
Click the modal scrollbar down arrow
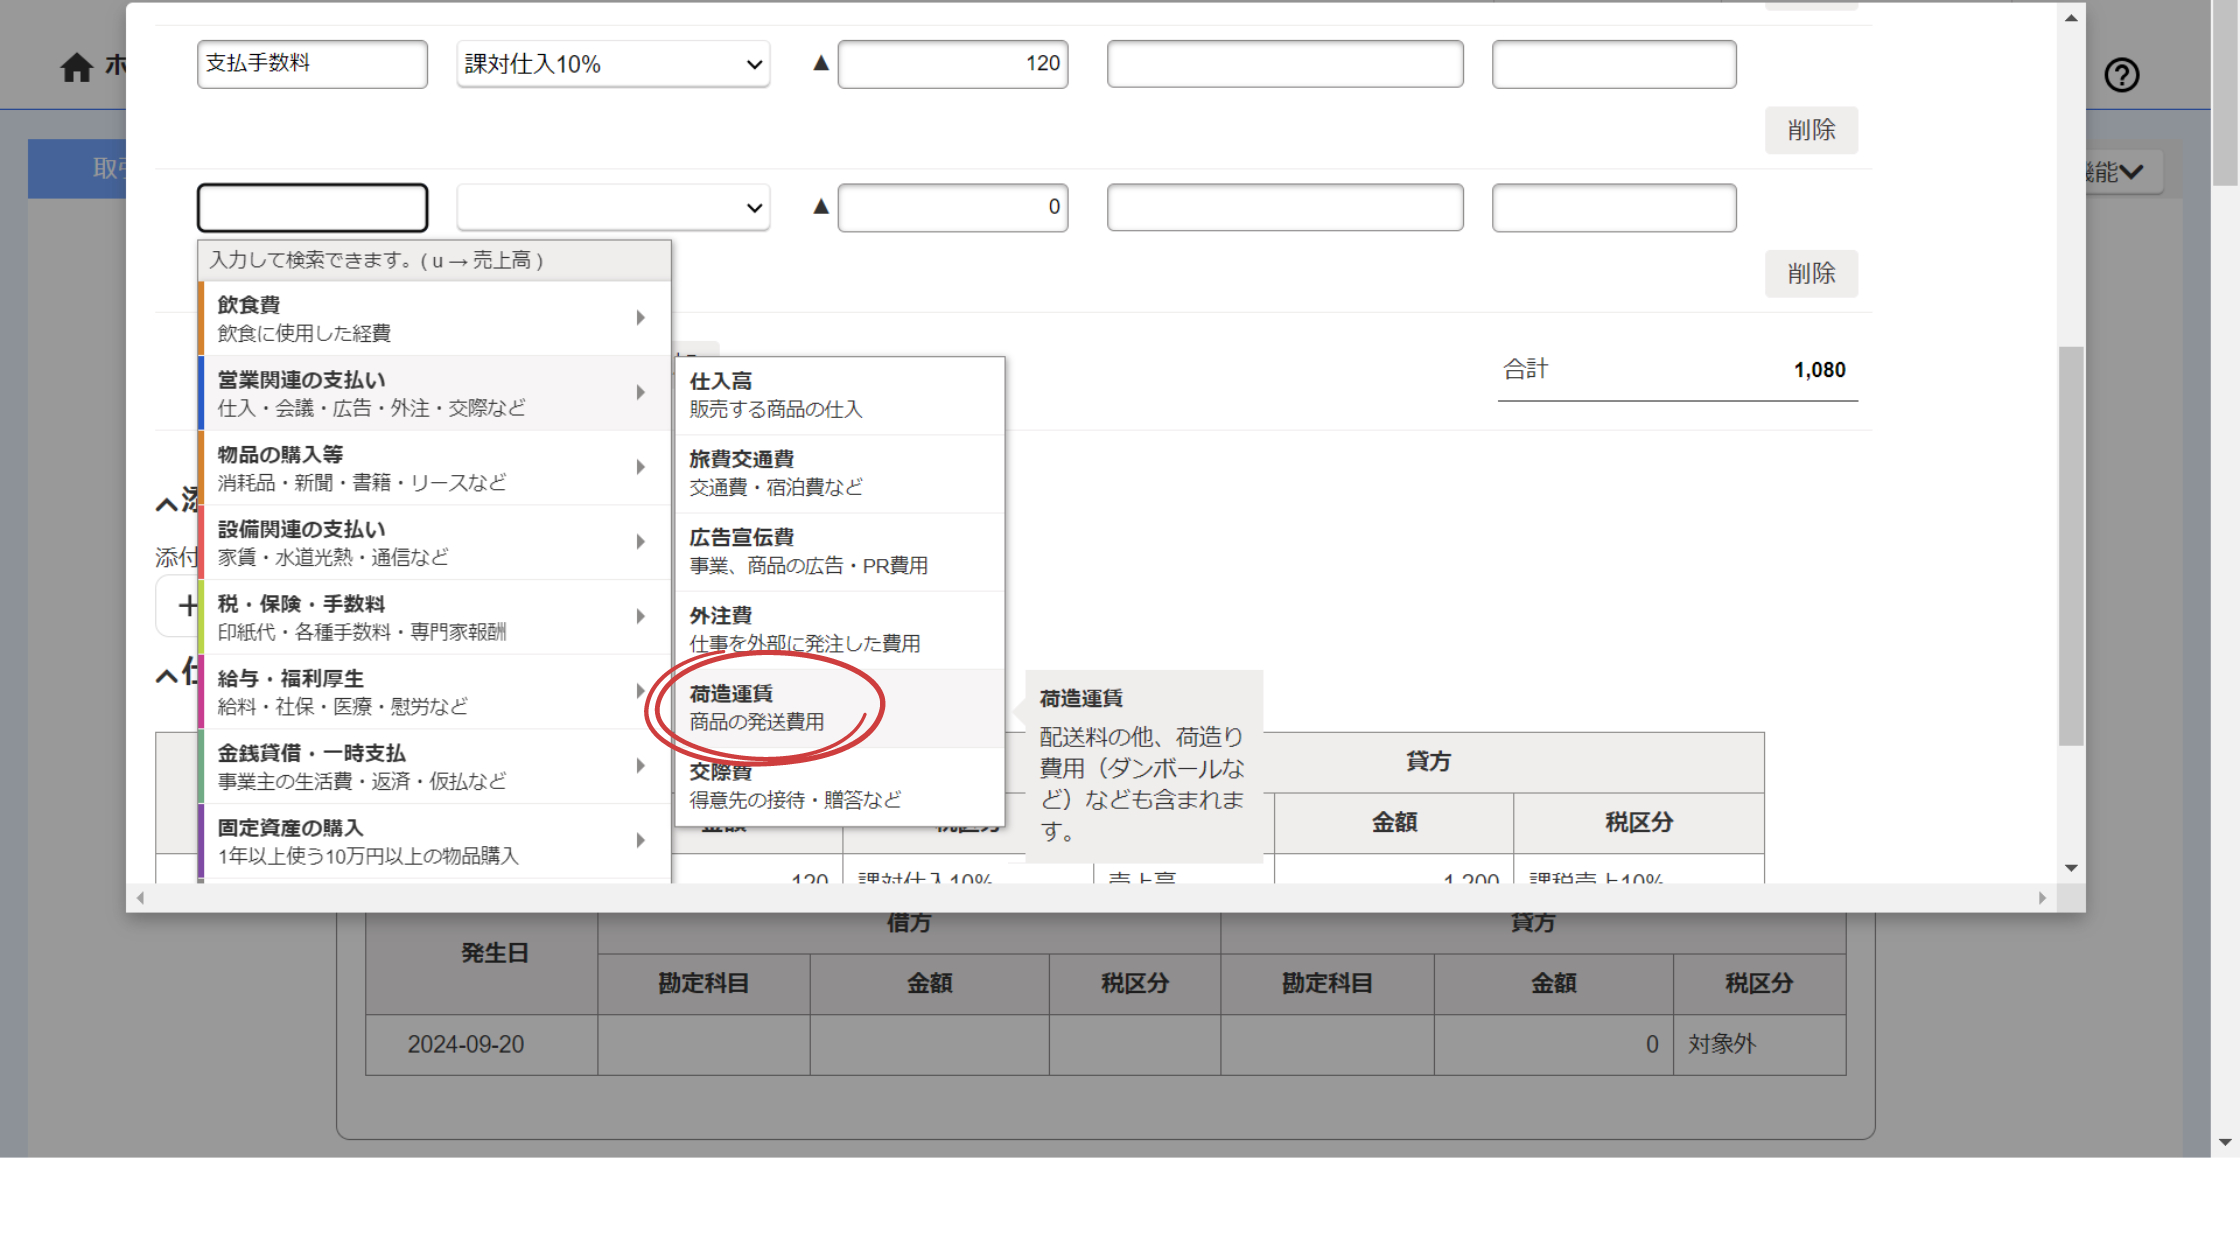point(2072,868)
